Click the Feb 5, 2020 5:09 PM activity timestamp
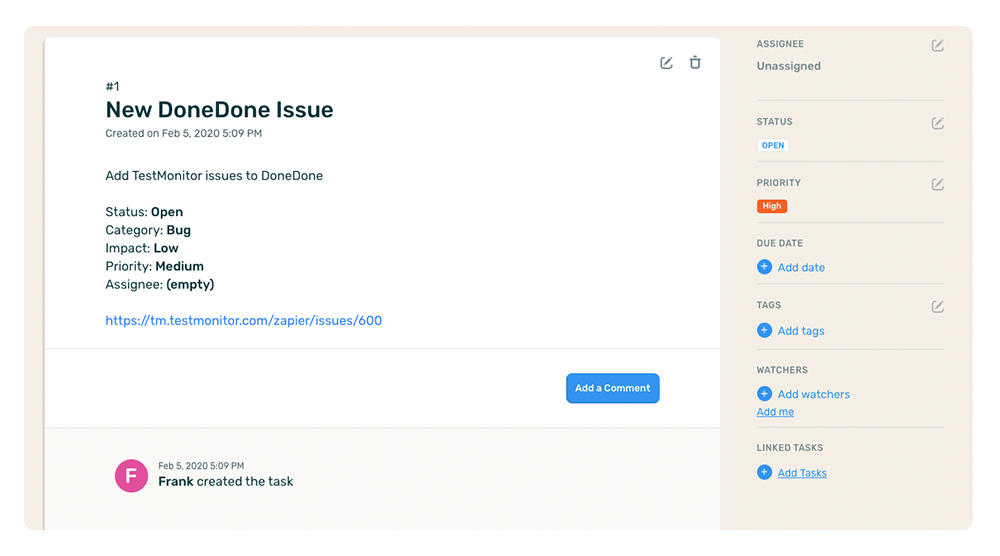Image resolution: width=1000 pixels, height=556 pixels. point(201,466)
